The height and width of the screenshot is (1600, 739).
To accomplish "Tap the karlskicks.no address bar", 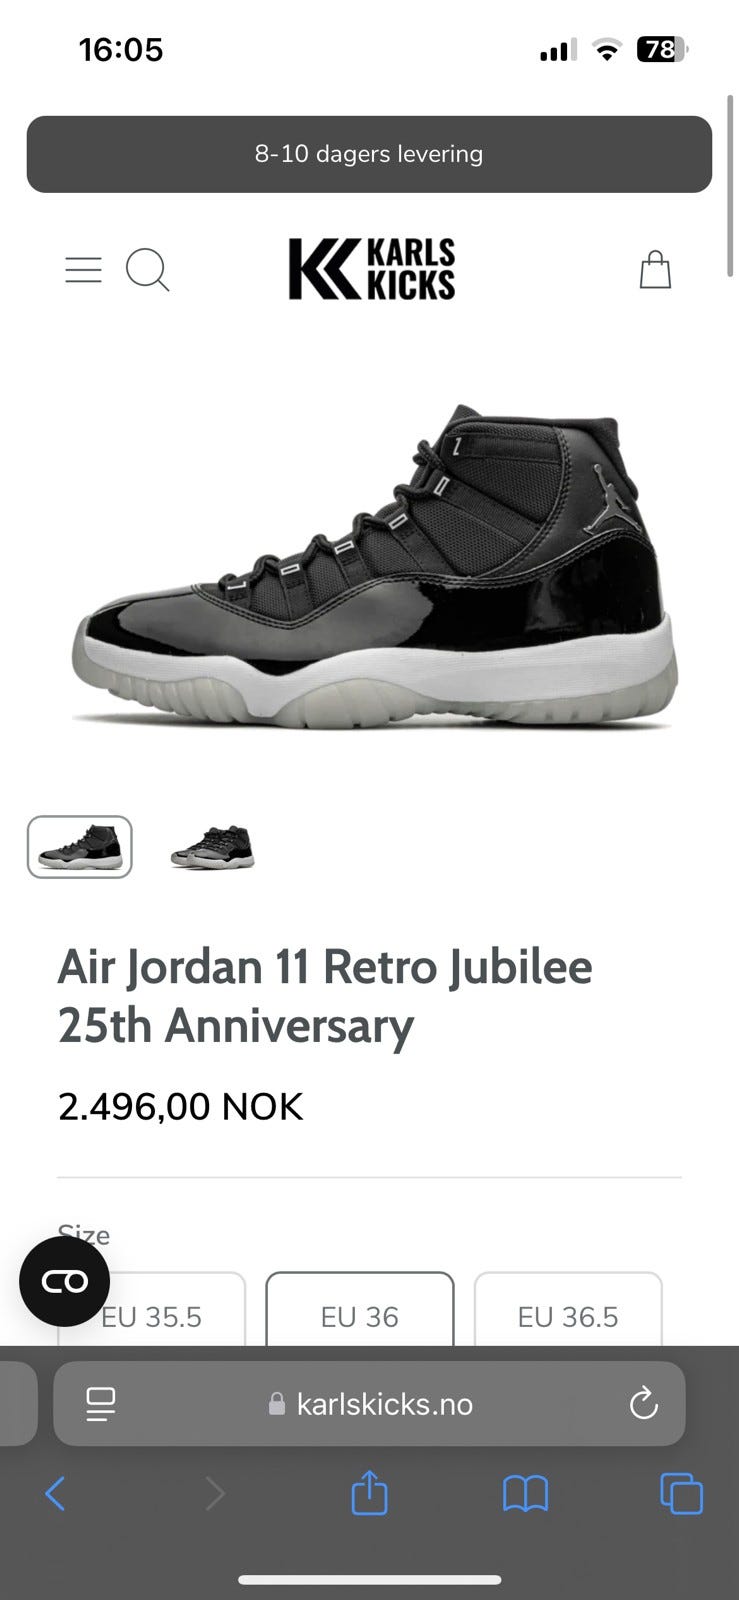I will point(369,1404).
